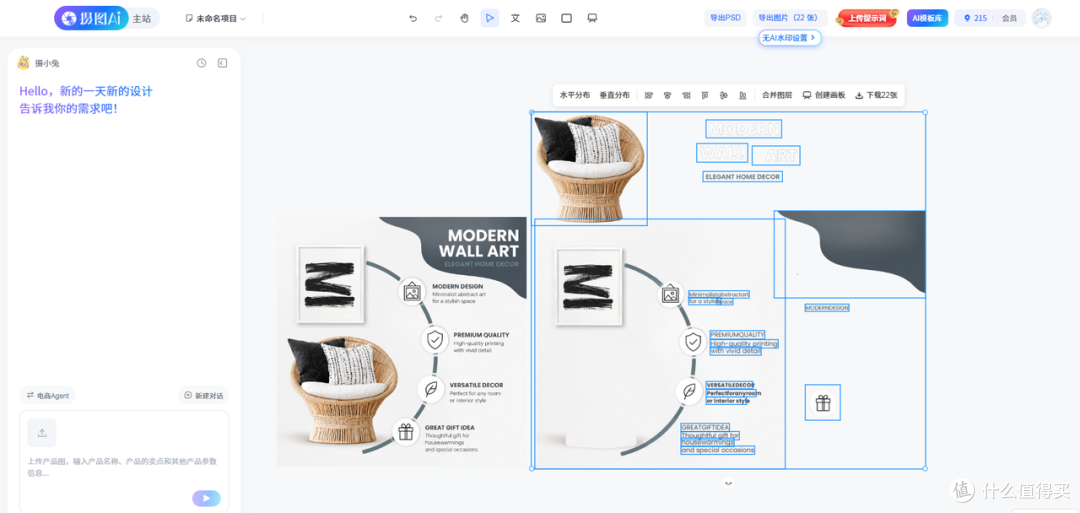
Task: Select 'High-quality printing' text layer in extracted layers
Action: 744,343
